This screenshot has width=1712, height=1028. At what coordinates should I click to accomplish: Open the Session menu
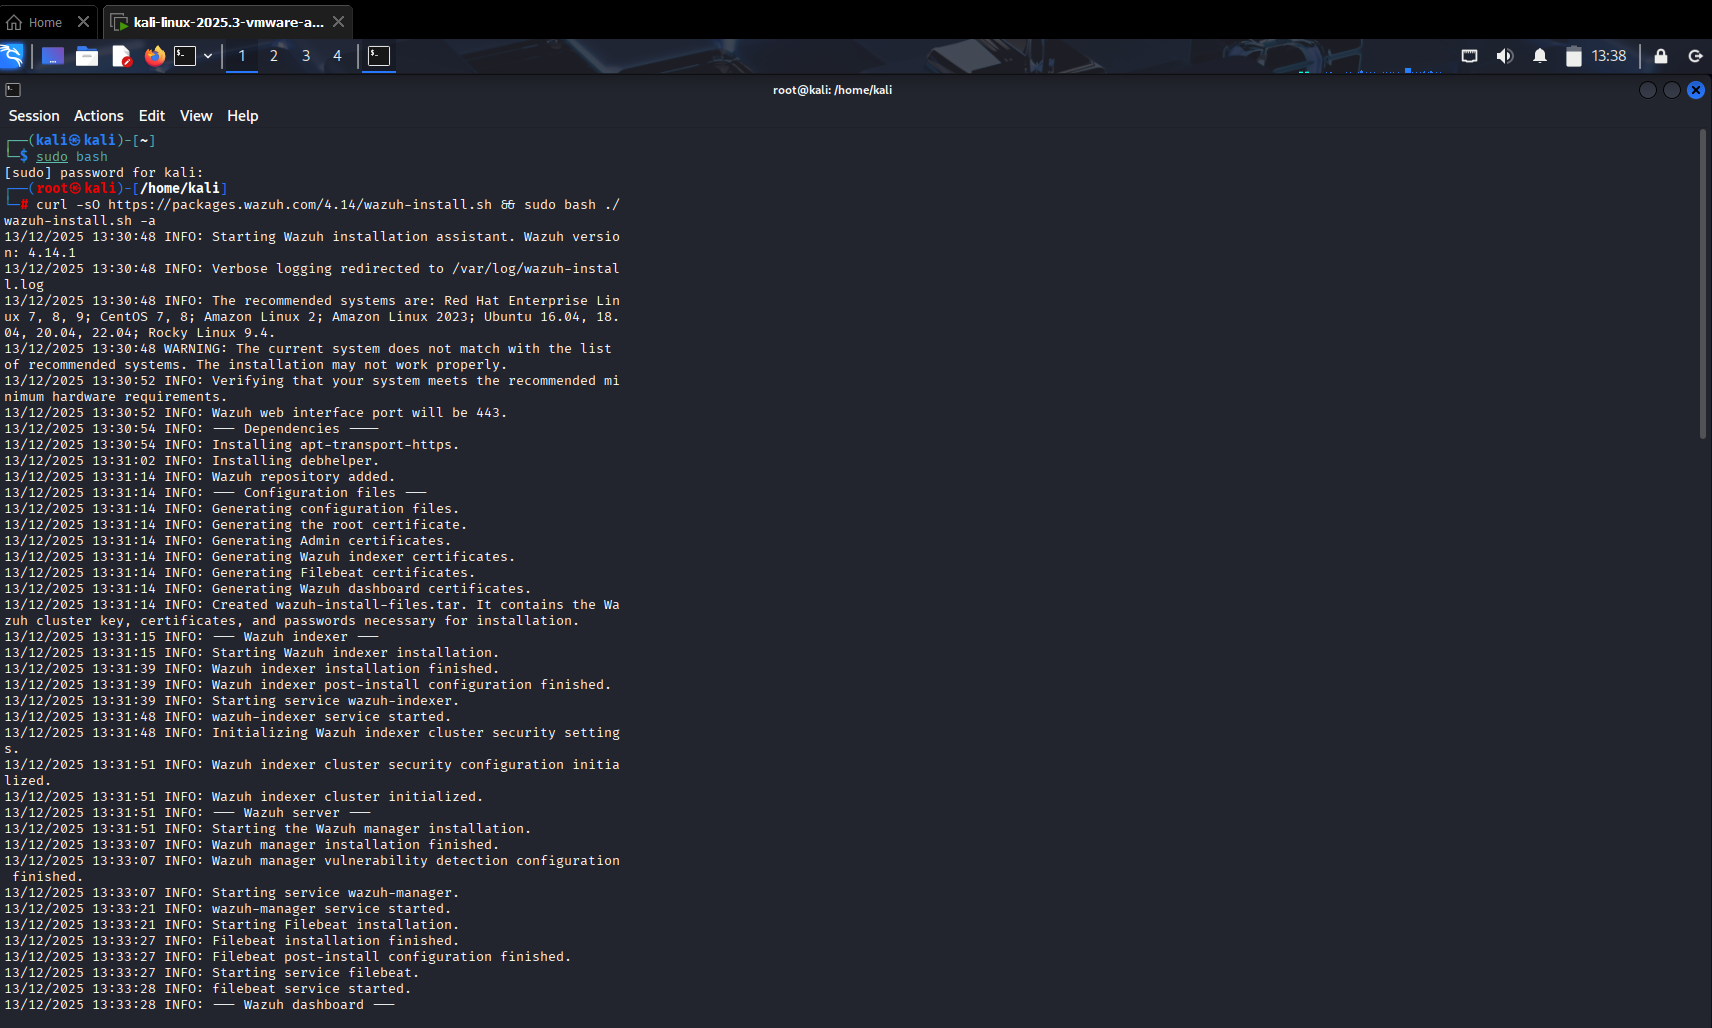click(34, 116)
